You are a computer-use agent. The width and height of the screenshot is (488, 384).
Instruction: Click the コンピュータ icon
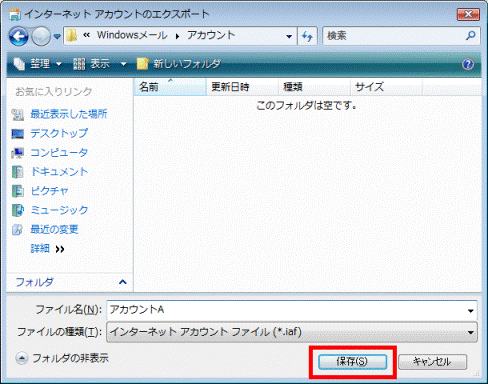18,153
